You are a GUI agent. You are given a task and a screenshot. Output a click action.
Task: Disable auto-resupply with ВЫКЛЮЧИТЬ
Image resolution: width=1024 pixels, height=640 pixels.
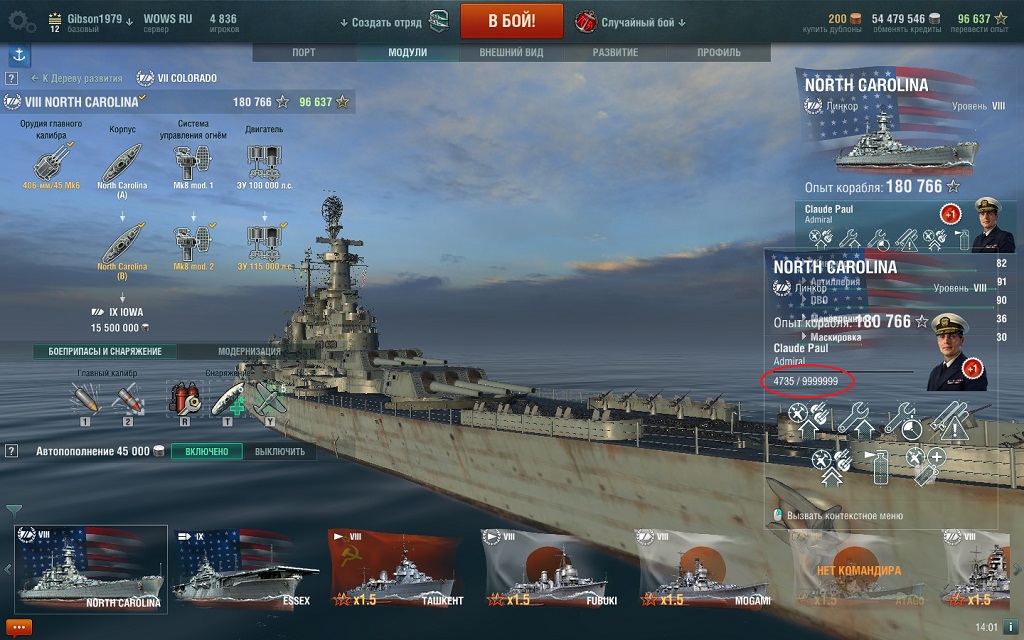point(280,451)
